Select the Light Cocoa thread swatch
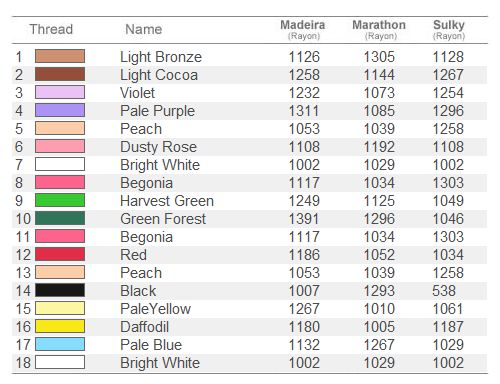The image size is (500, 384). point(60,74)
